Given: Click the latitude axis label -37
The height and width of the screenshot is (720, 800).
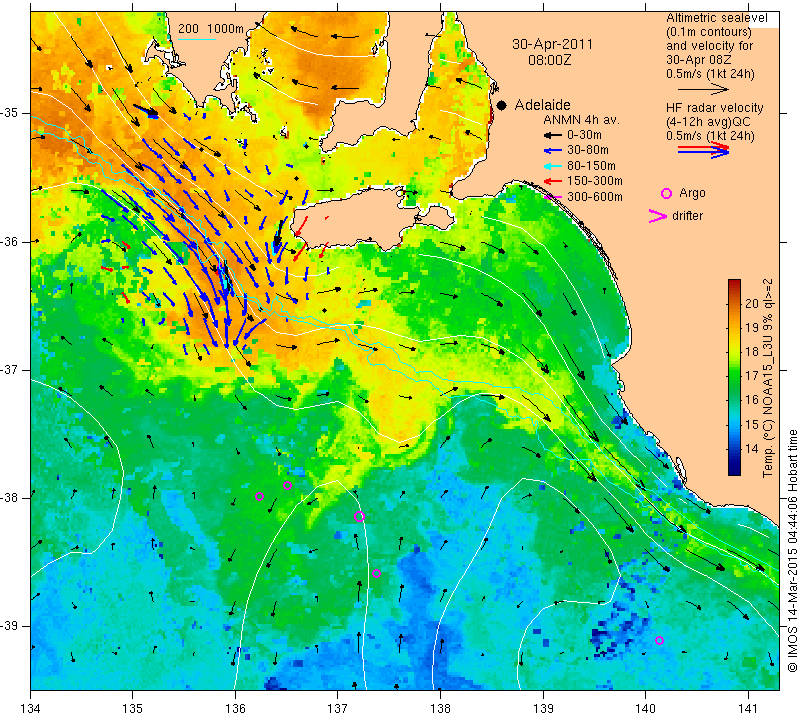Looking at the screenshot, I should [10, 369].
